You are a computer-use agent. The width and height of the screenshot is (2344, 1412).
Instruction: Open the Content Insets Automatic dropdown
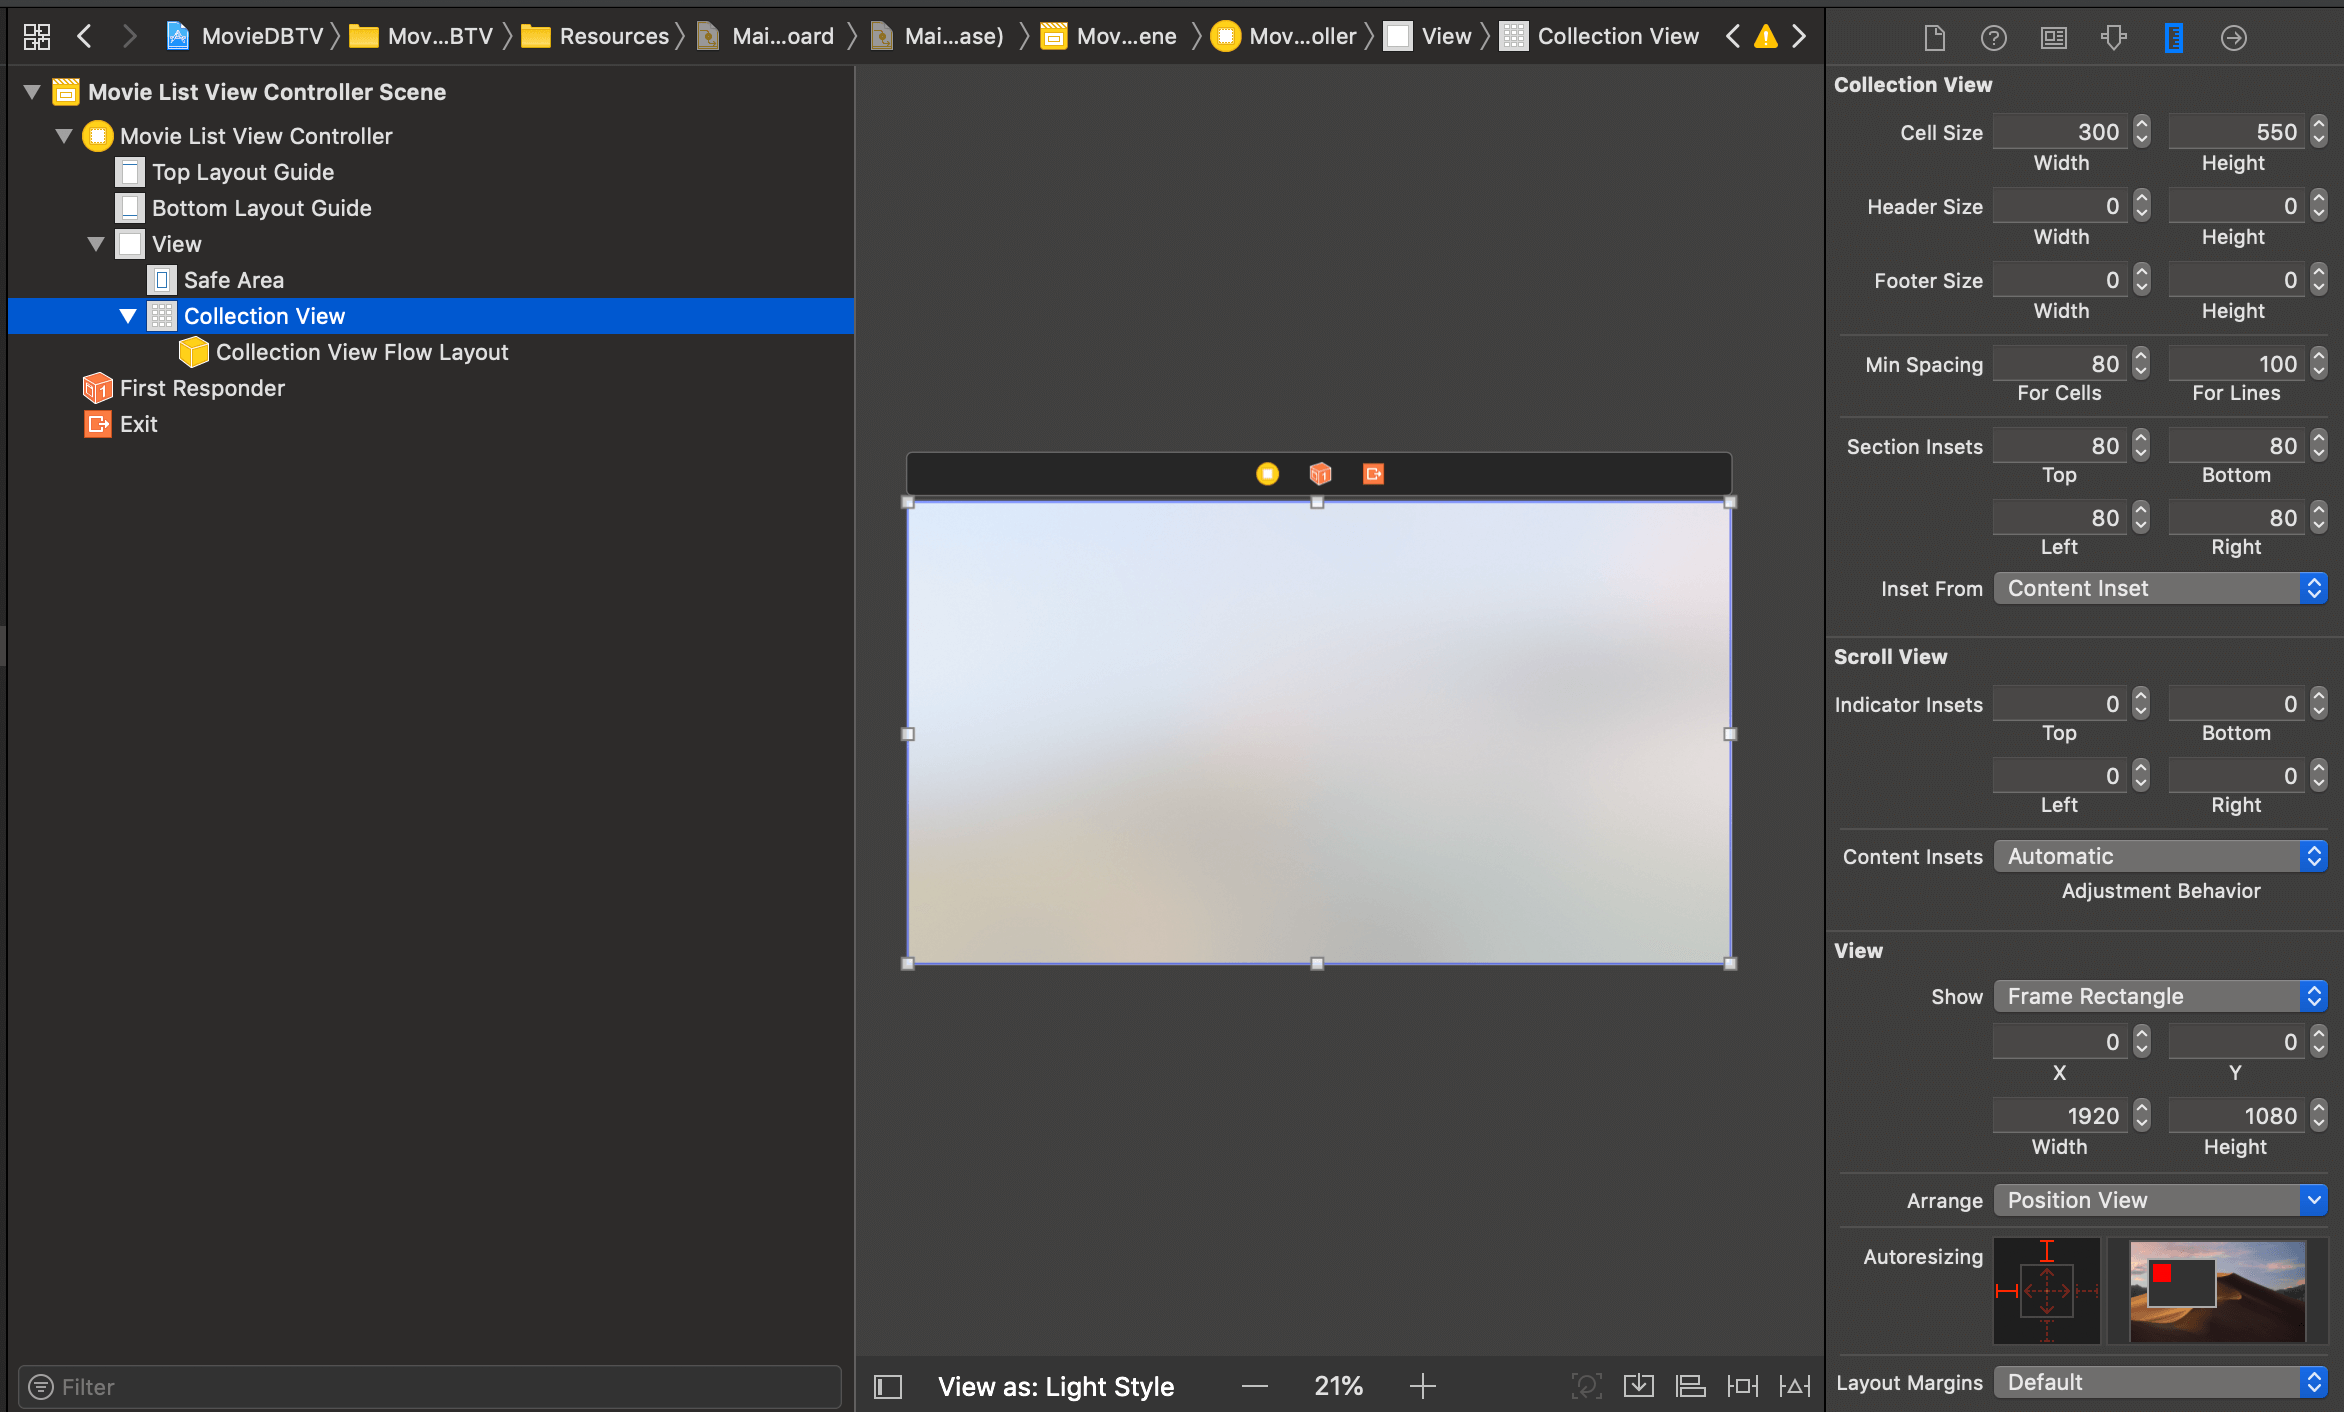2160,856
